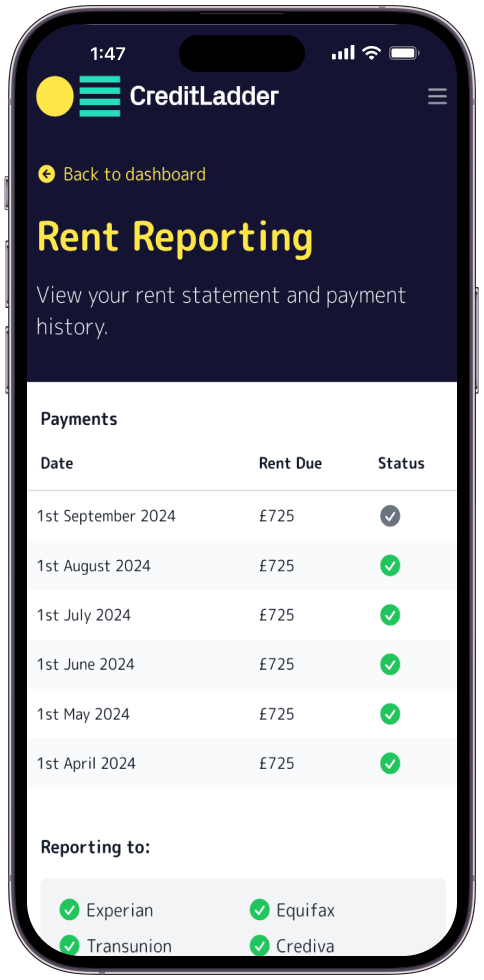Screen dimensions: 484x980
Task: Click green check status for June 2024
Action: [390, 664]
